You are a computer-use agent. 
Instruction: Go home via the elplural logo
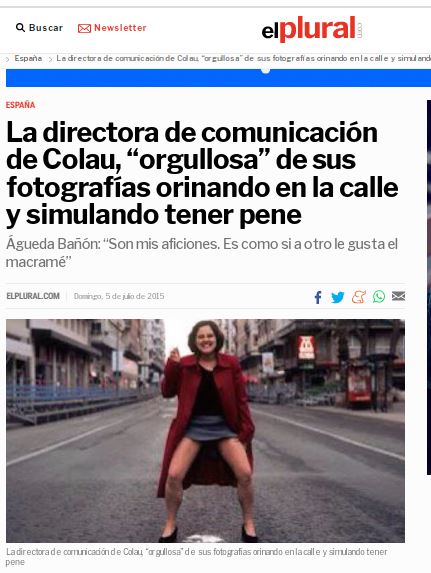coord(311,29)
